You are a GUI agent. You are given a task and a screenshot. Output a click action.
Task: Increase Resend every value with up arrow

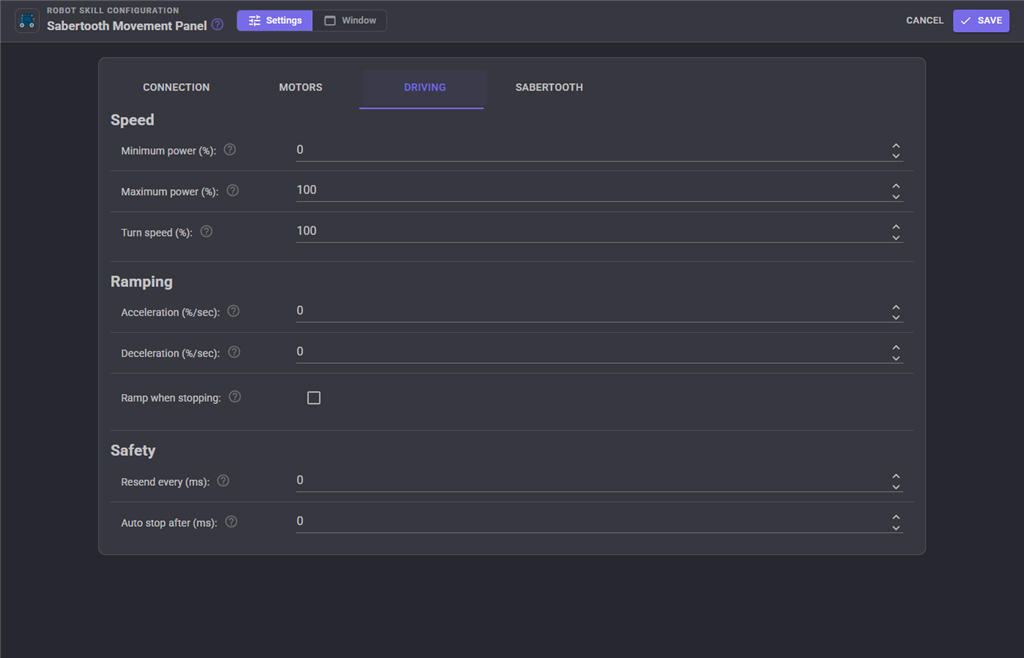pyautogui.click(x=896, y=477)
